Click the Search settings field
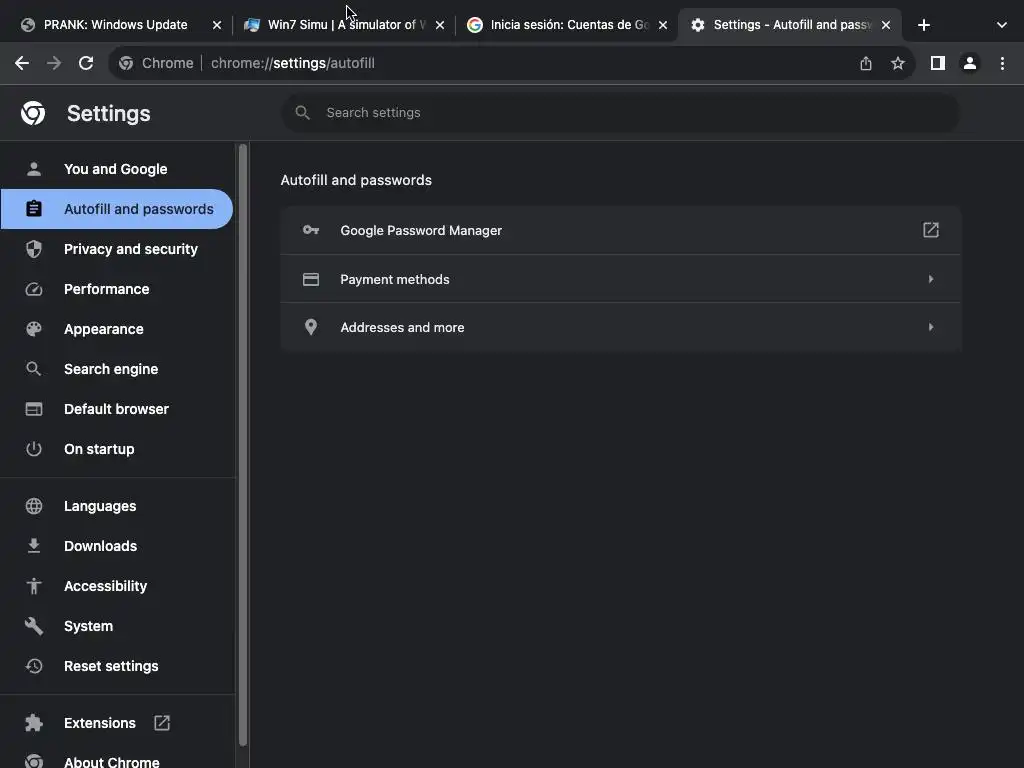 click(620, 113)
